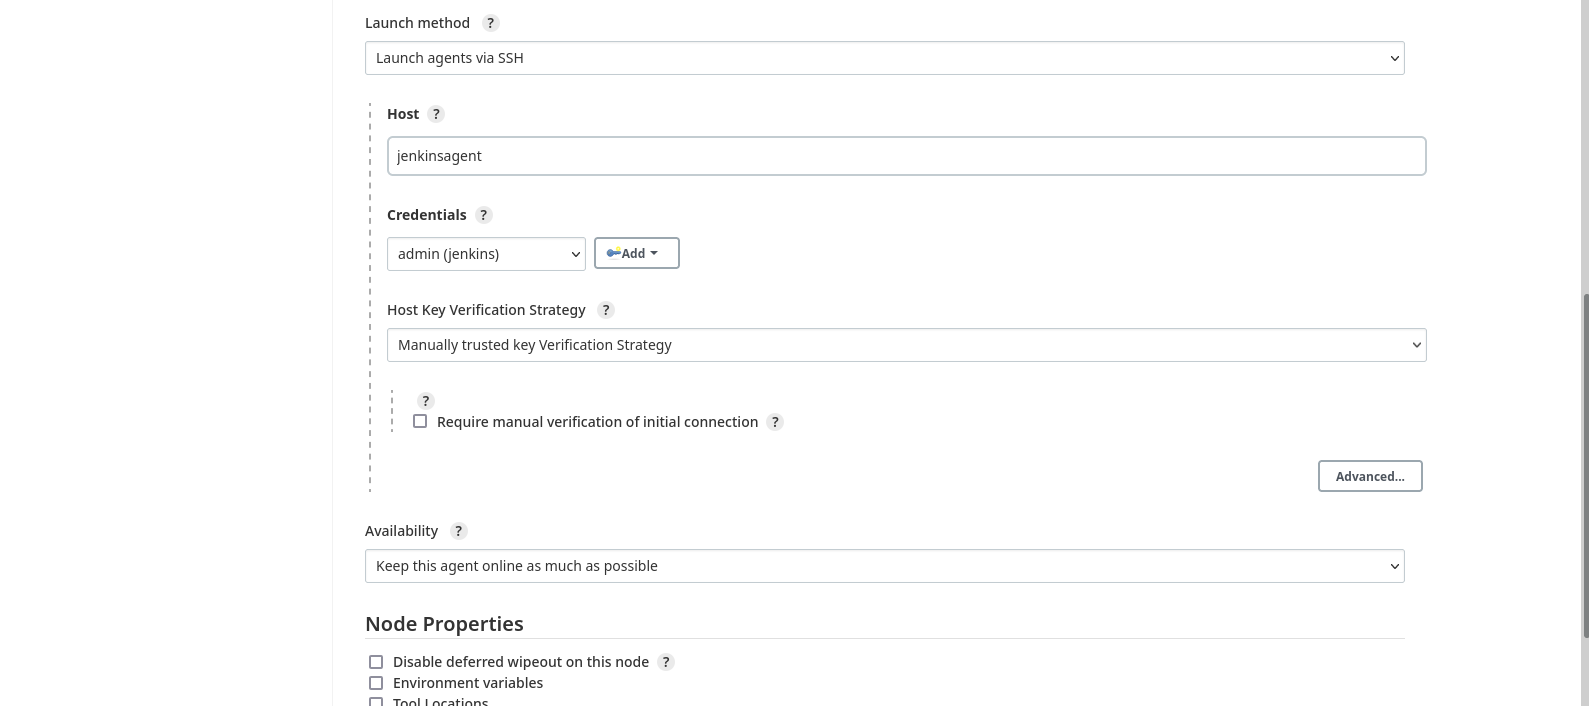Enable Disable deferred wipeout on this node
Image resolution: width=1589 pixels, height=706 pixels.
[376, 661]
